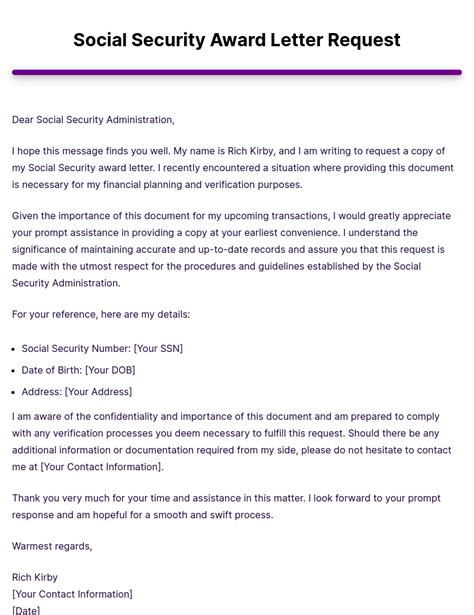This screenshot has width=474, height=615.
Task: Click the [Date] placeholder at bottom
Action: point(26,610)
